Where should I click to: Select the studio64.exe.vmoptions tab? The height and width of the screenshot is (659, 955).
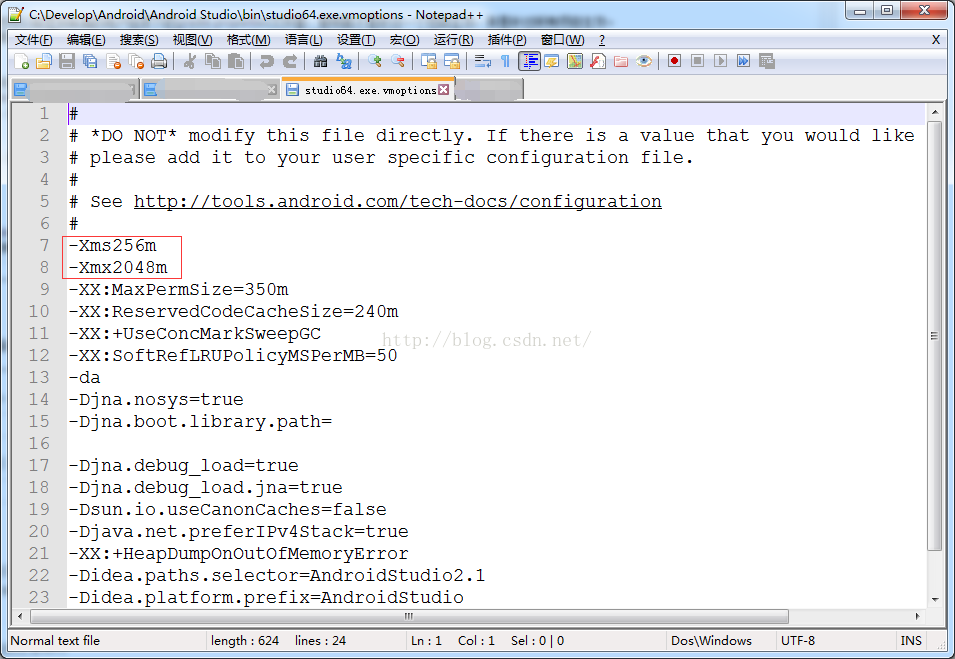(368, 90)
